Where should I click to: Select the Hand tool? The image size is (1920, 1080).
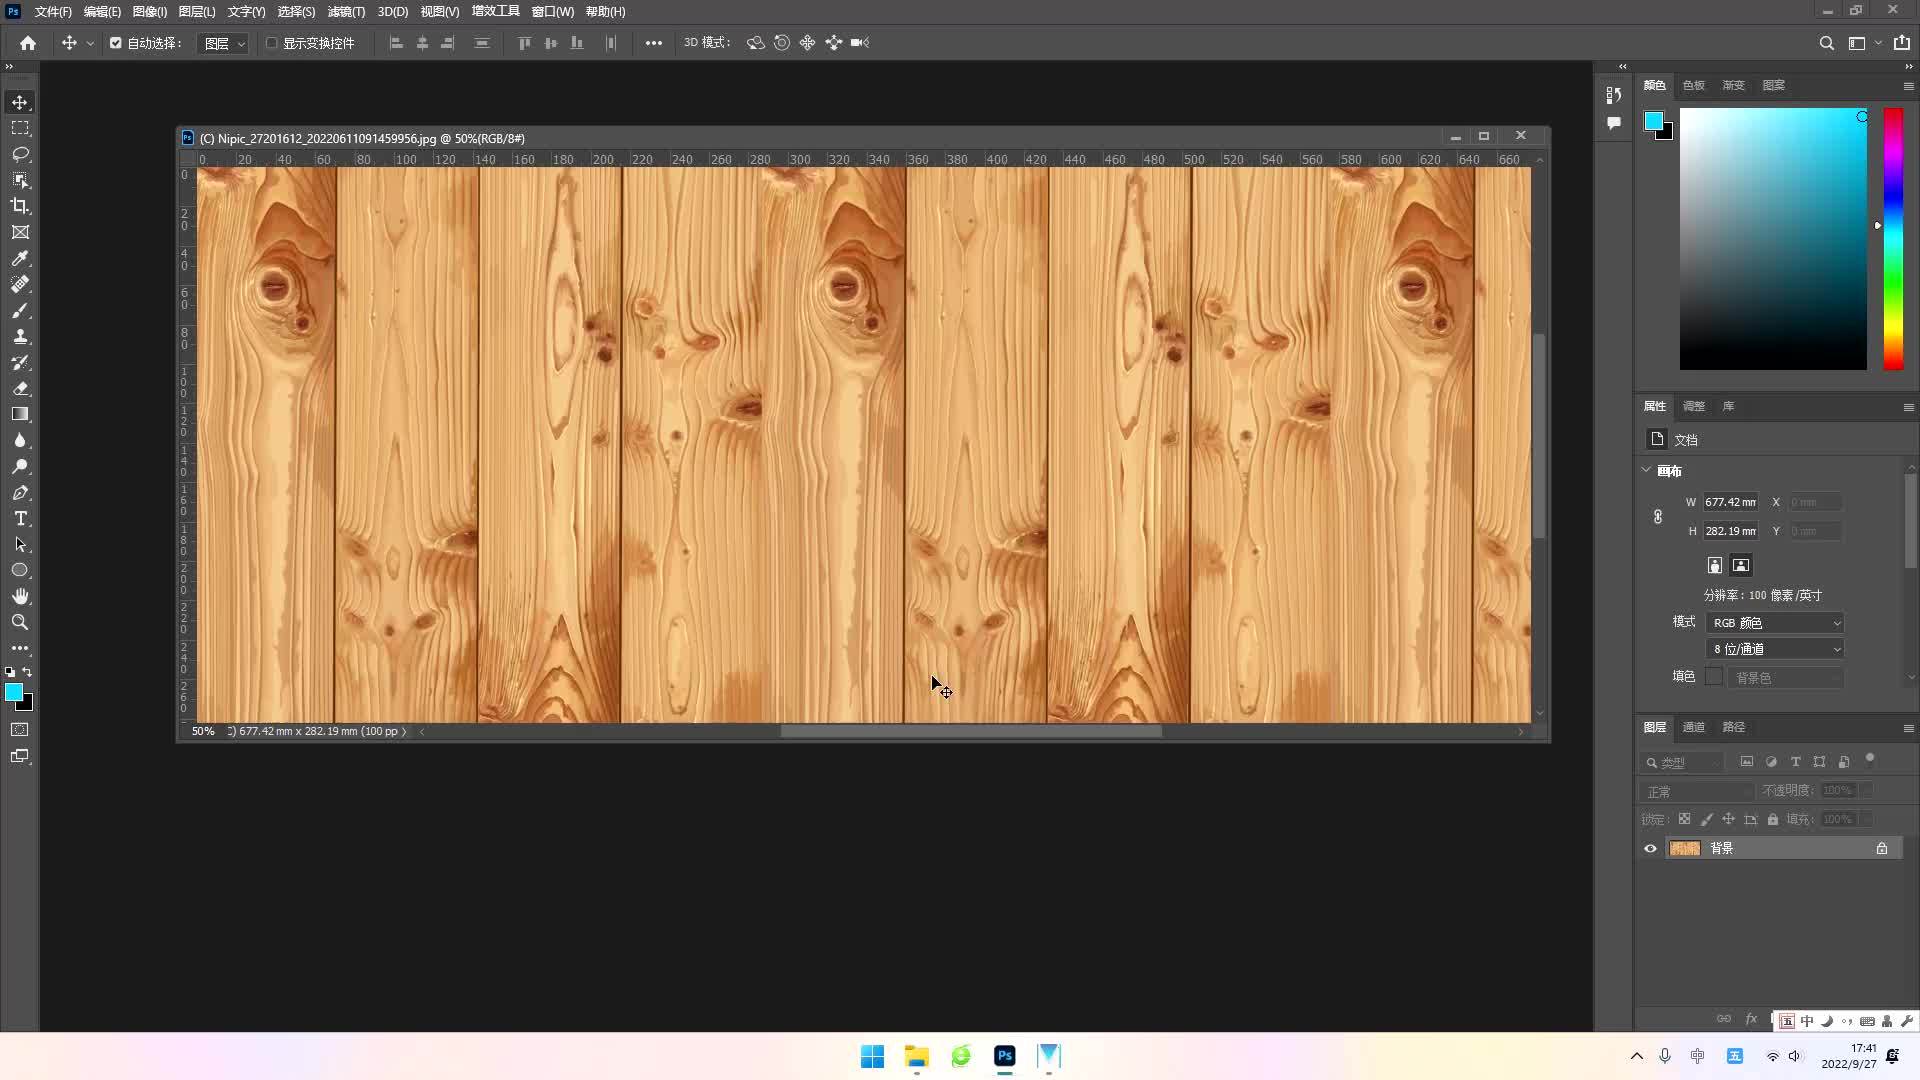[20, 596]
